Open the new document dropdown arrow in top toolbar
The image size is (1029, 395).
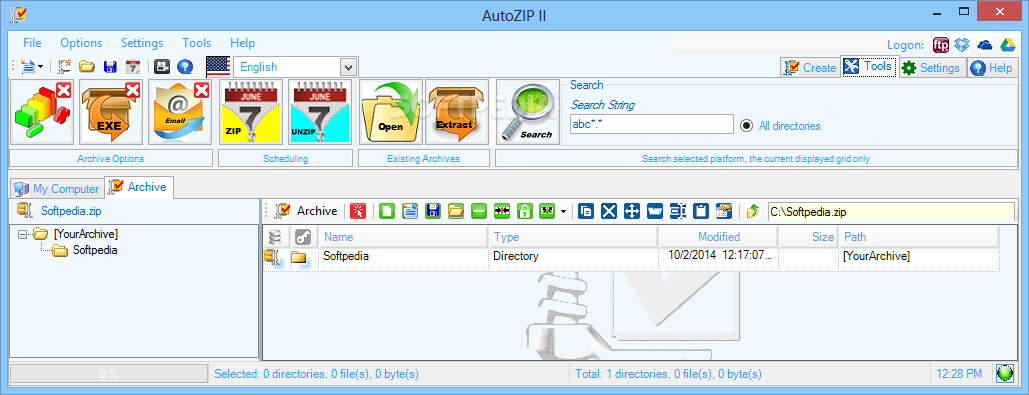tap(40, 67)
